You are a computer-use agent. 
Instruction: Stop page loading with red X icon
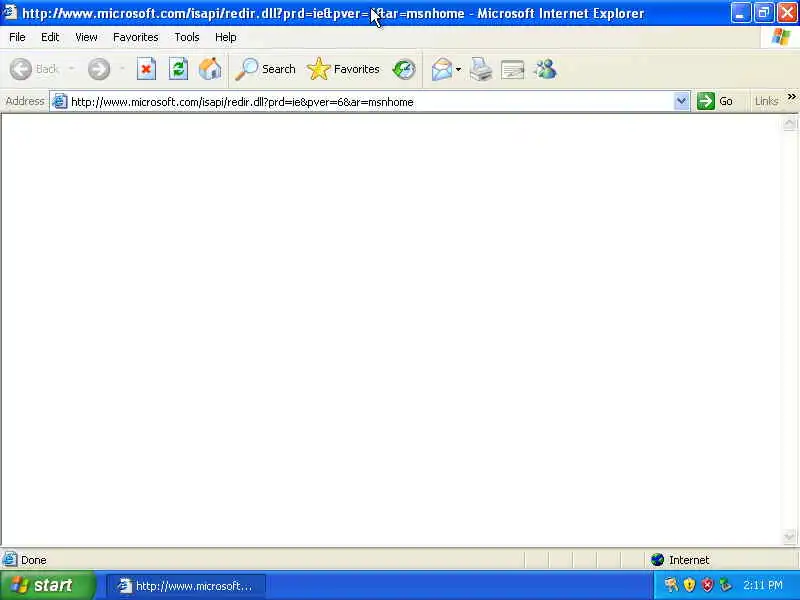click(146, 69)
